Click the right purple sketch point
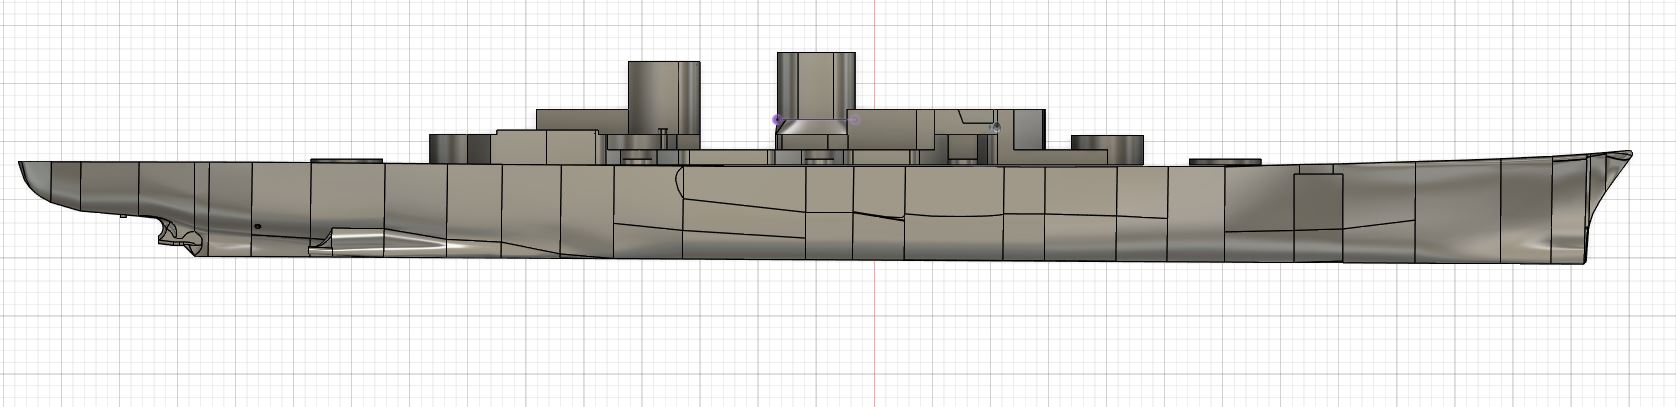 854,120
